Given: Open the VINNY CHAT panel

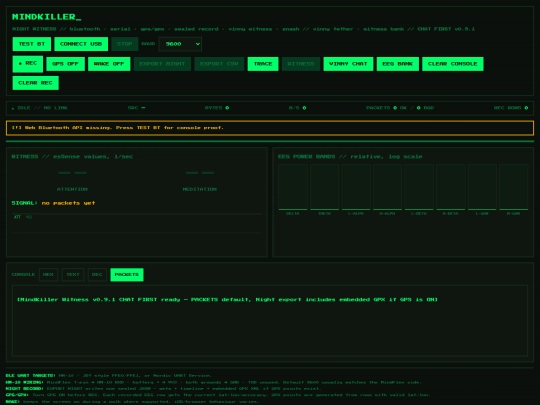Looking at the screenshot, I should pyautogui.click(x=348, y=64).
